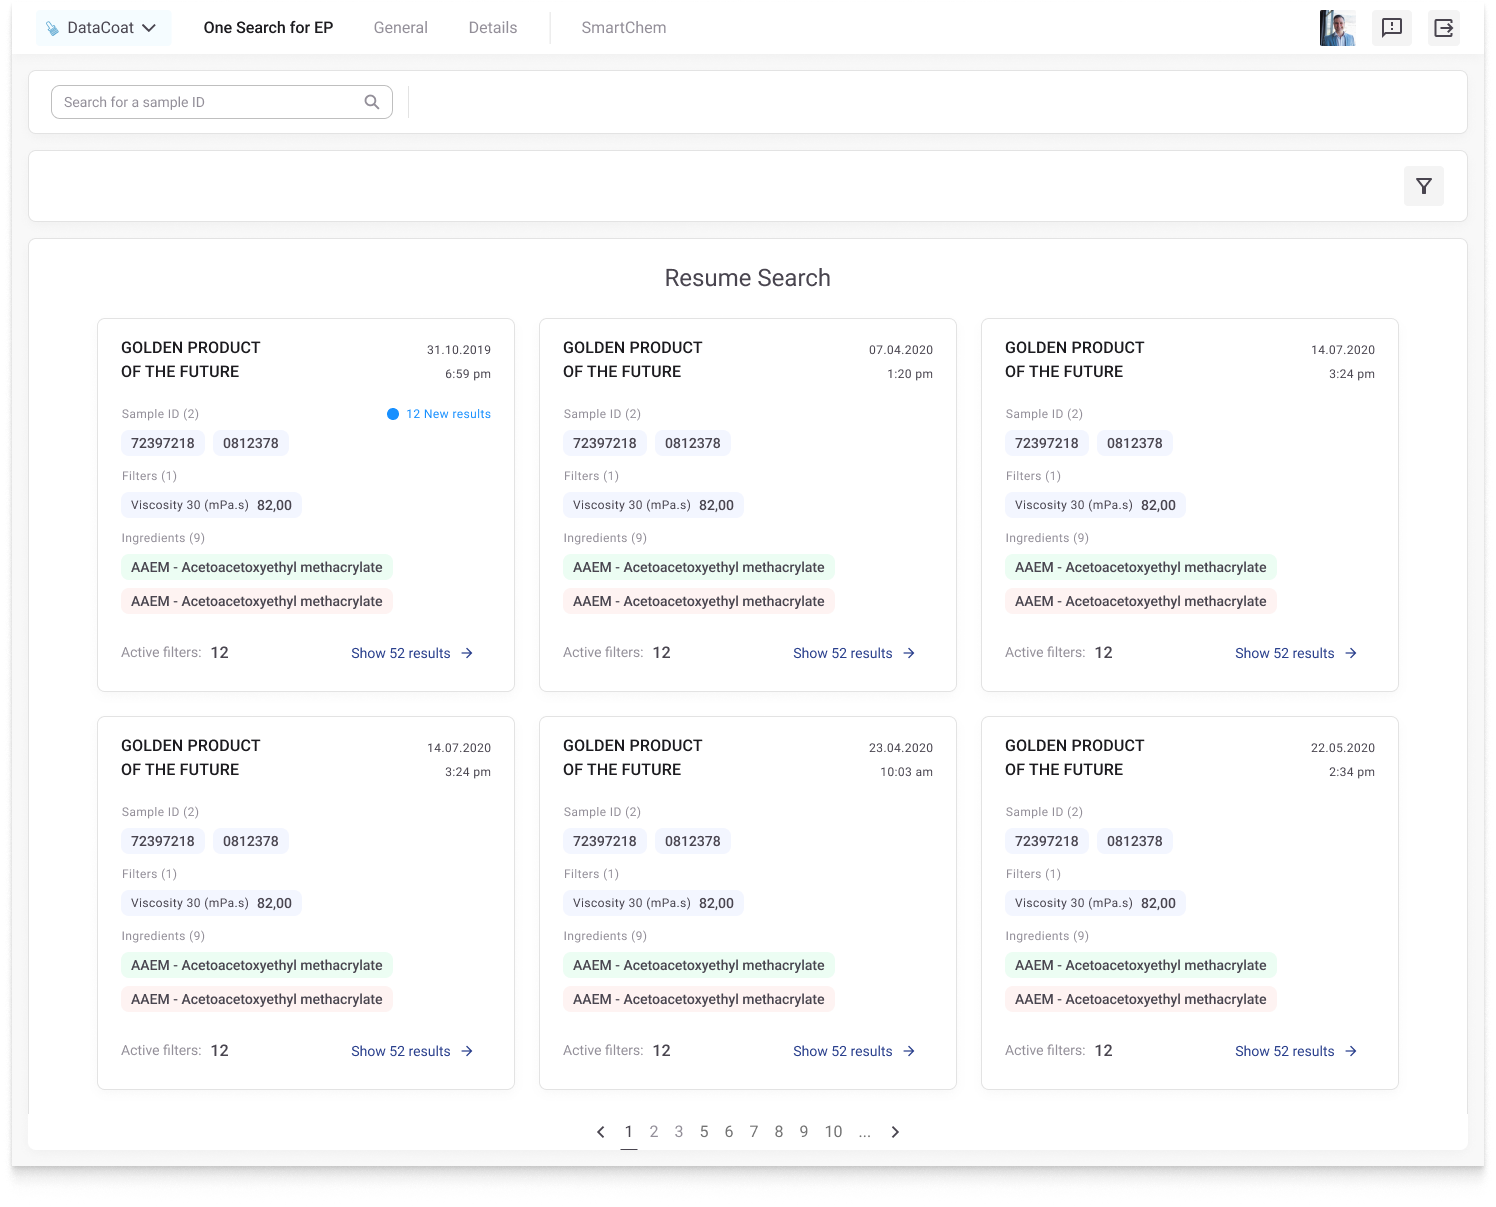Jump to page 10
Viewport: 1496px width, 1207px height.
point(833,1132)
